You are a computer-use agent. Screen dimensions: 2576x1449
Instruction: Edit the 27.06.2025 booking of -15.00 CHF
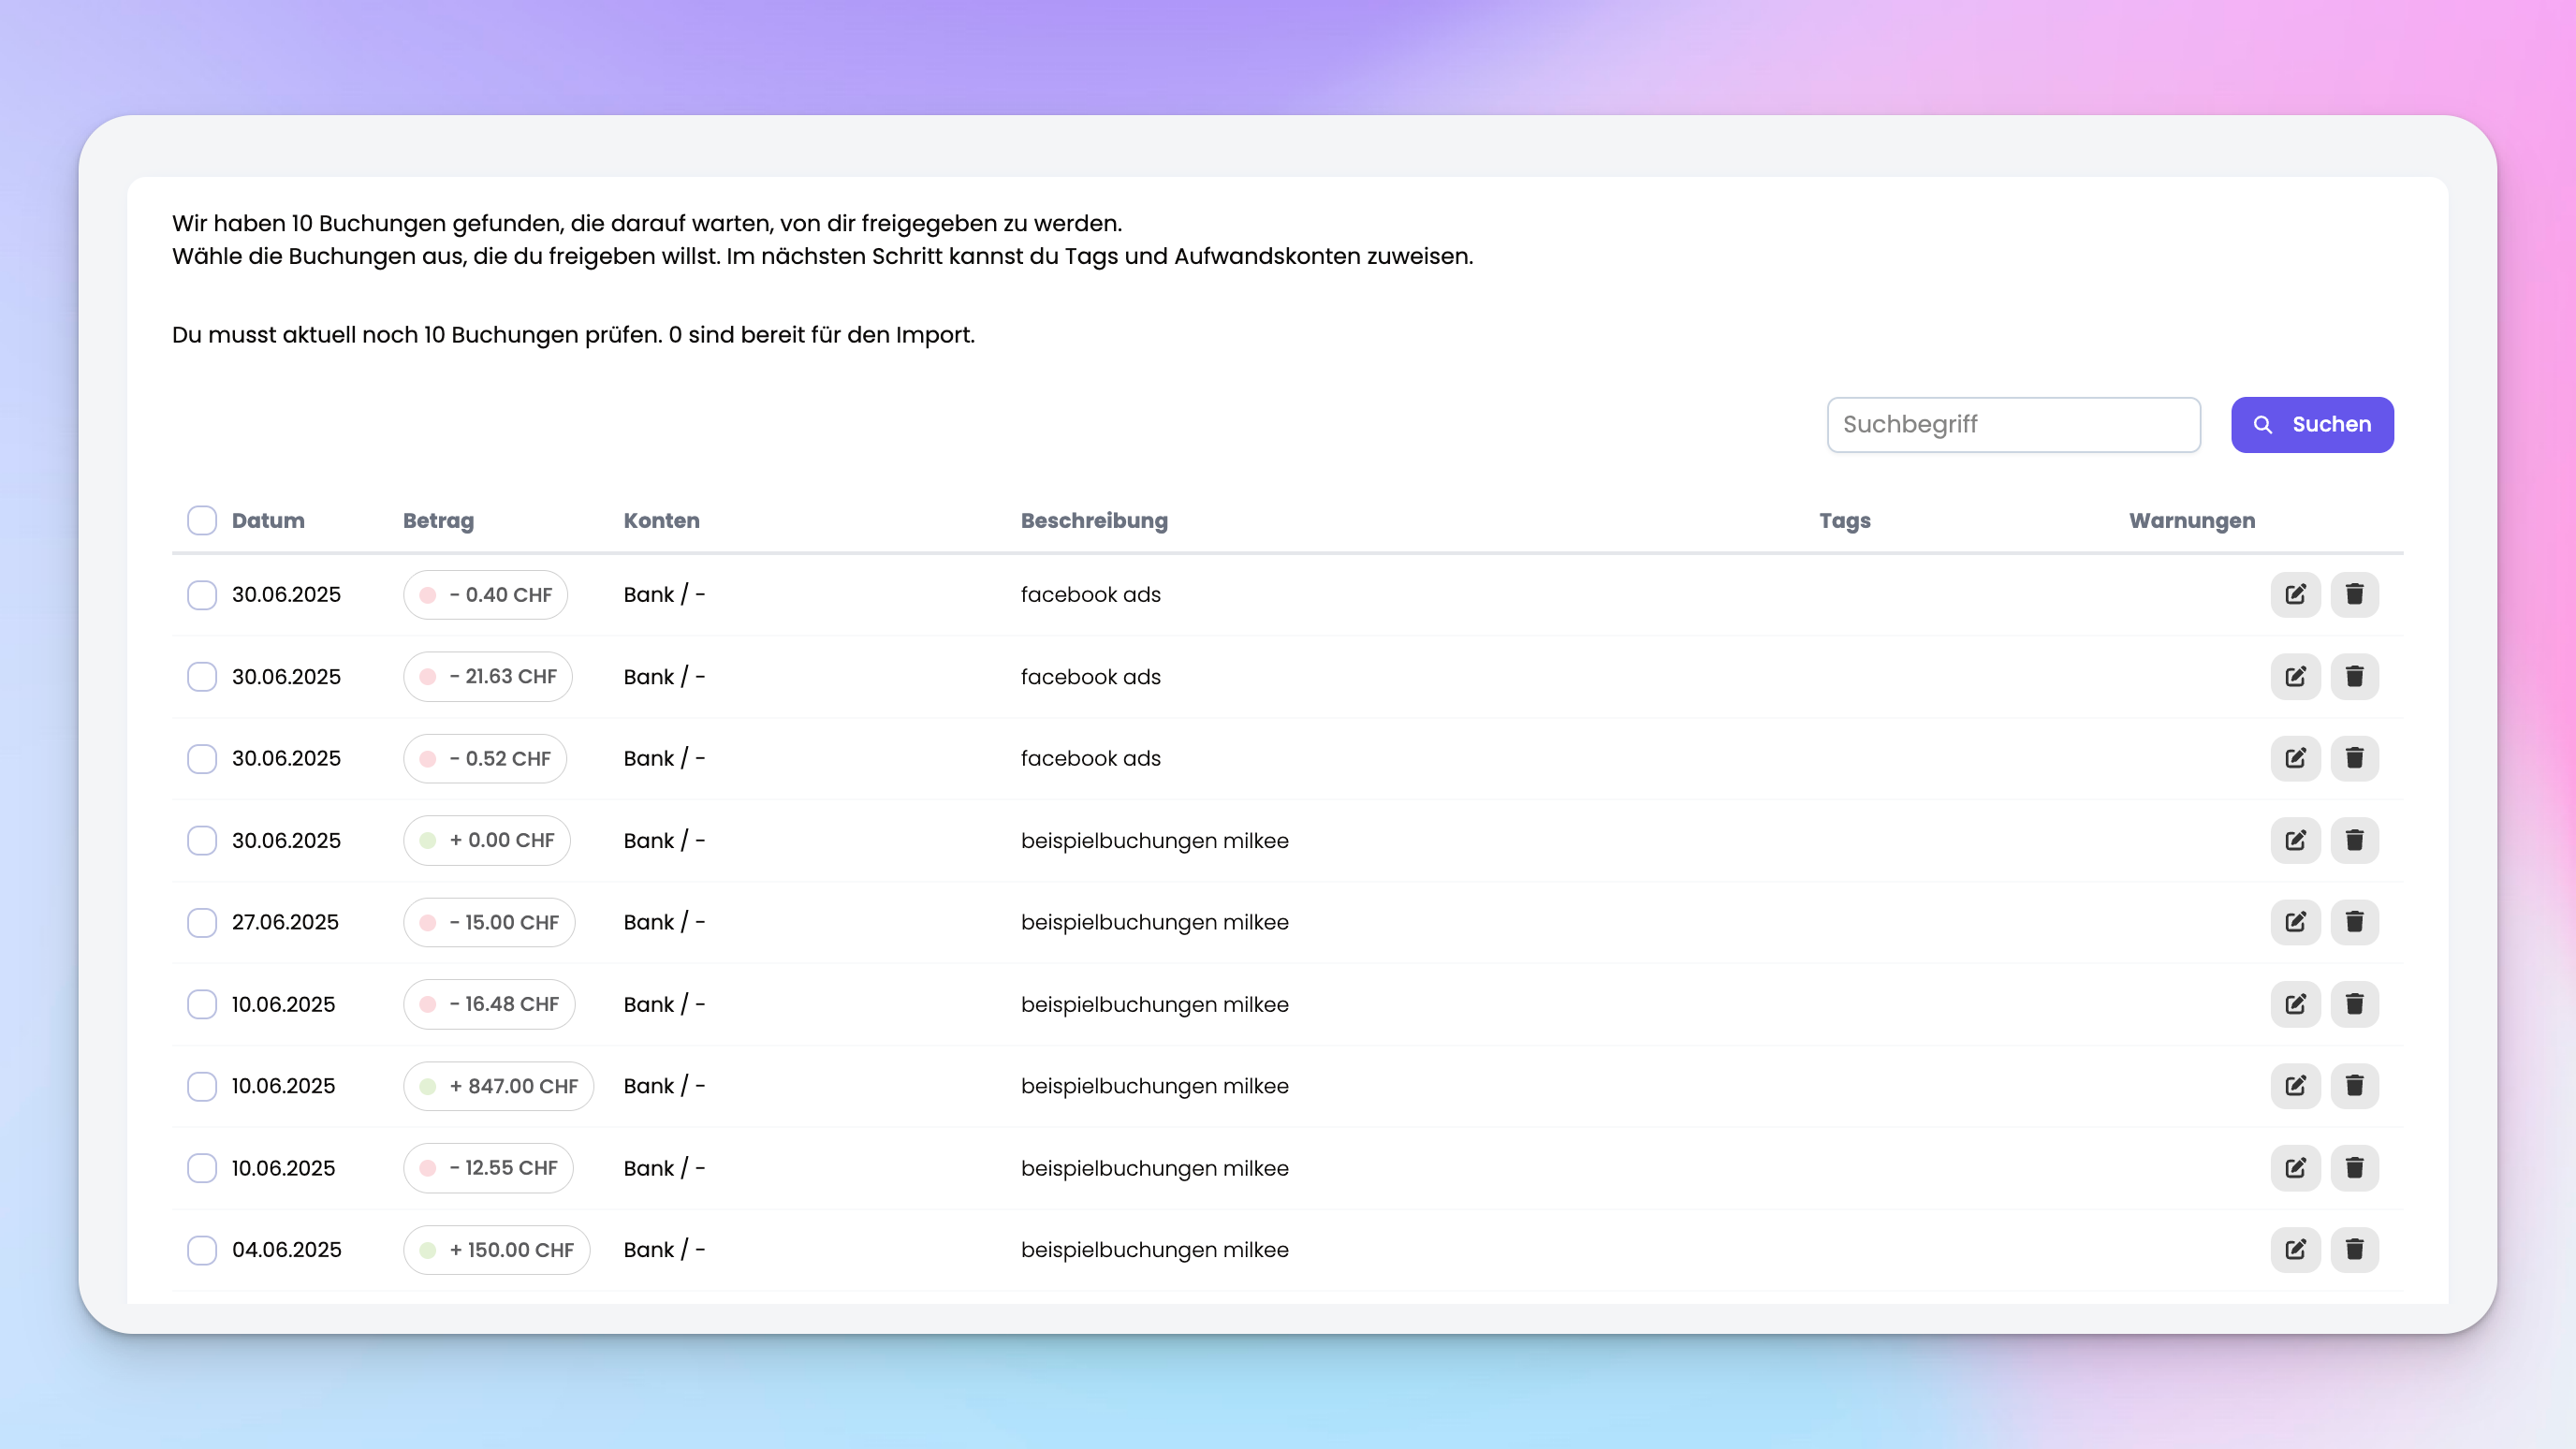point(2295,922)
